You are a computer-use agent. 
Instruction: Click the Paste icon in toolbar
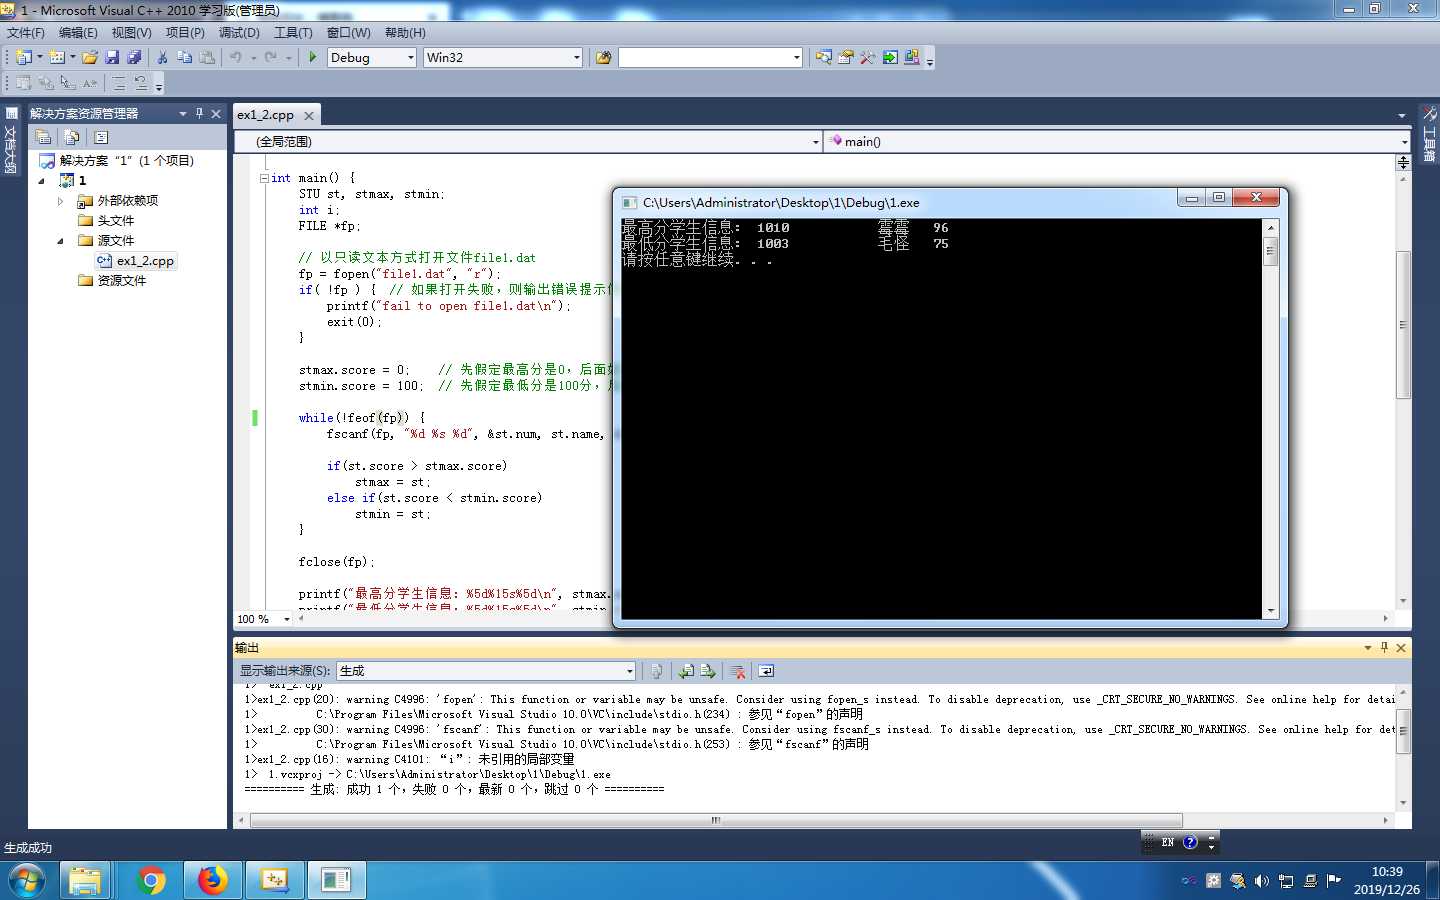[207, 57]
